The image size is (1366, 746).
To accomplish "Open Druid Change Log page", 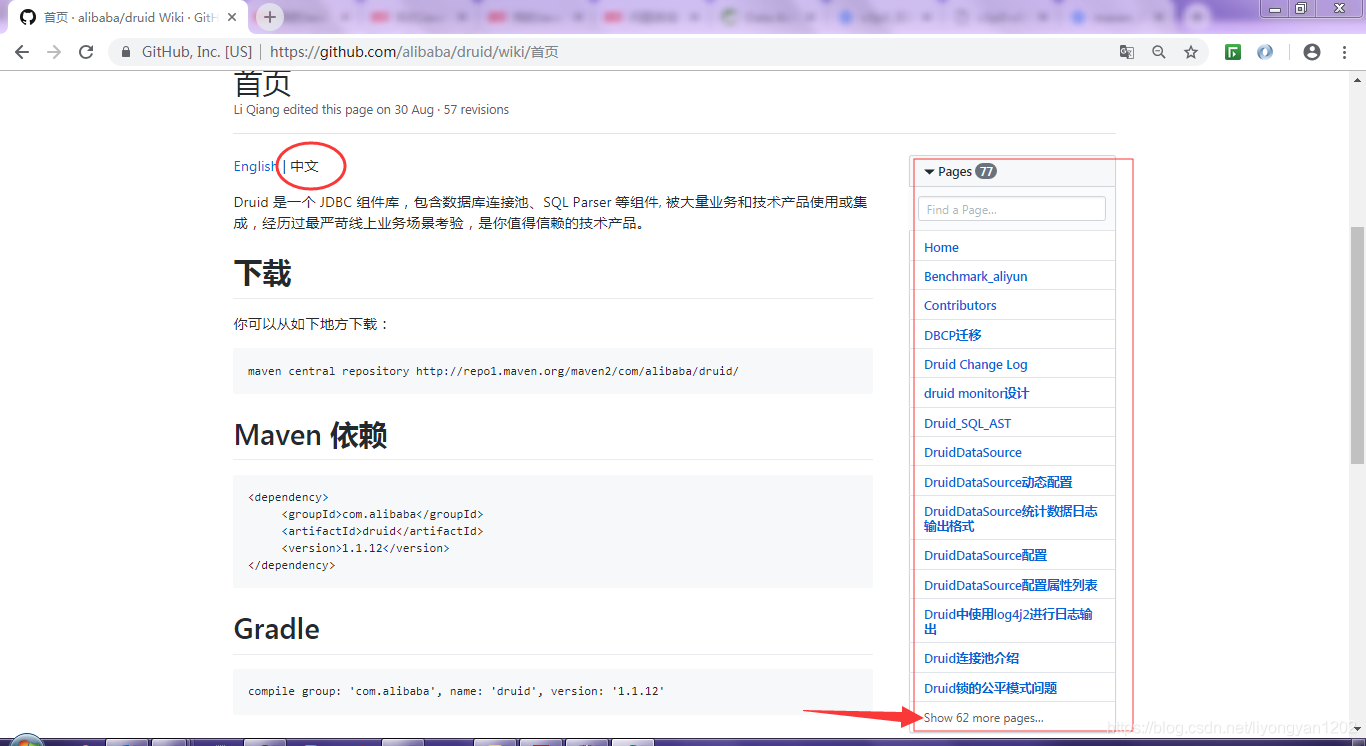I will coord(975,364).
